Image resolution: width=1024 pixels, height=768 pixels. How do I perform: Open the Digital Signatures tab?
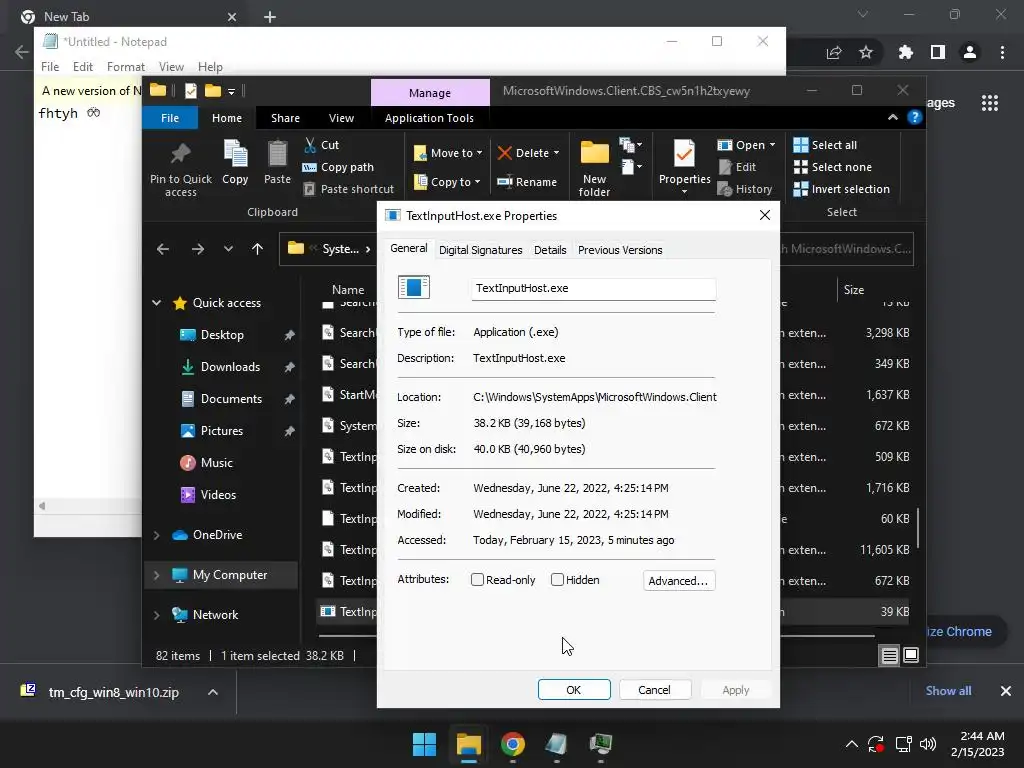pos(481,250)
